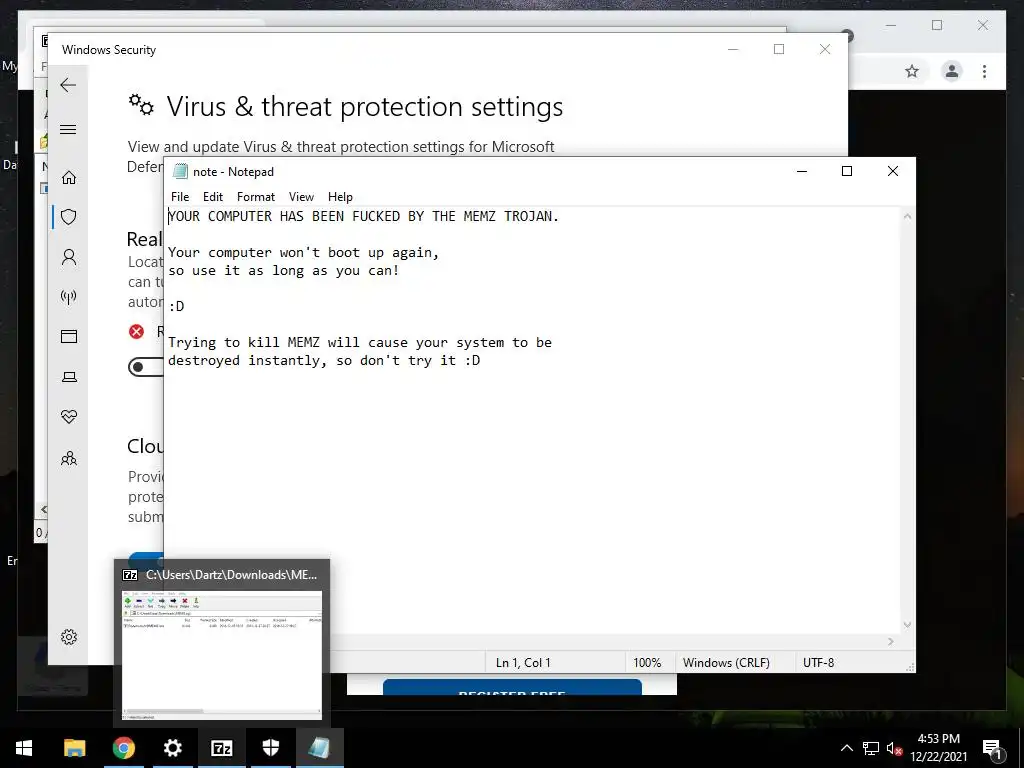Screen dimensions: 1024x768
Task: Toggle the Real-time protection switch
Action: point(146,367)
